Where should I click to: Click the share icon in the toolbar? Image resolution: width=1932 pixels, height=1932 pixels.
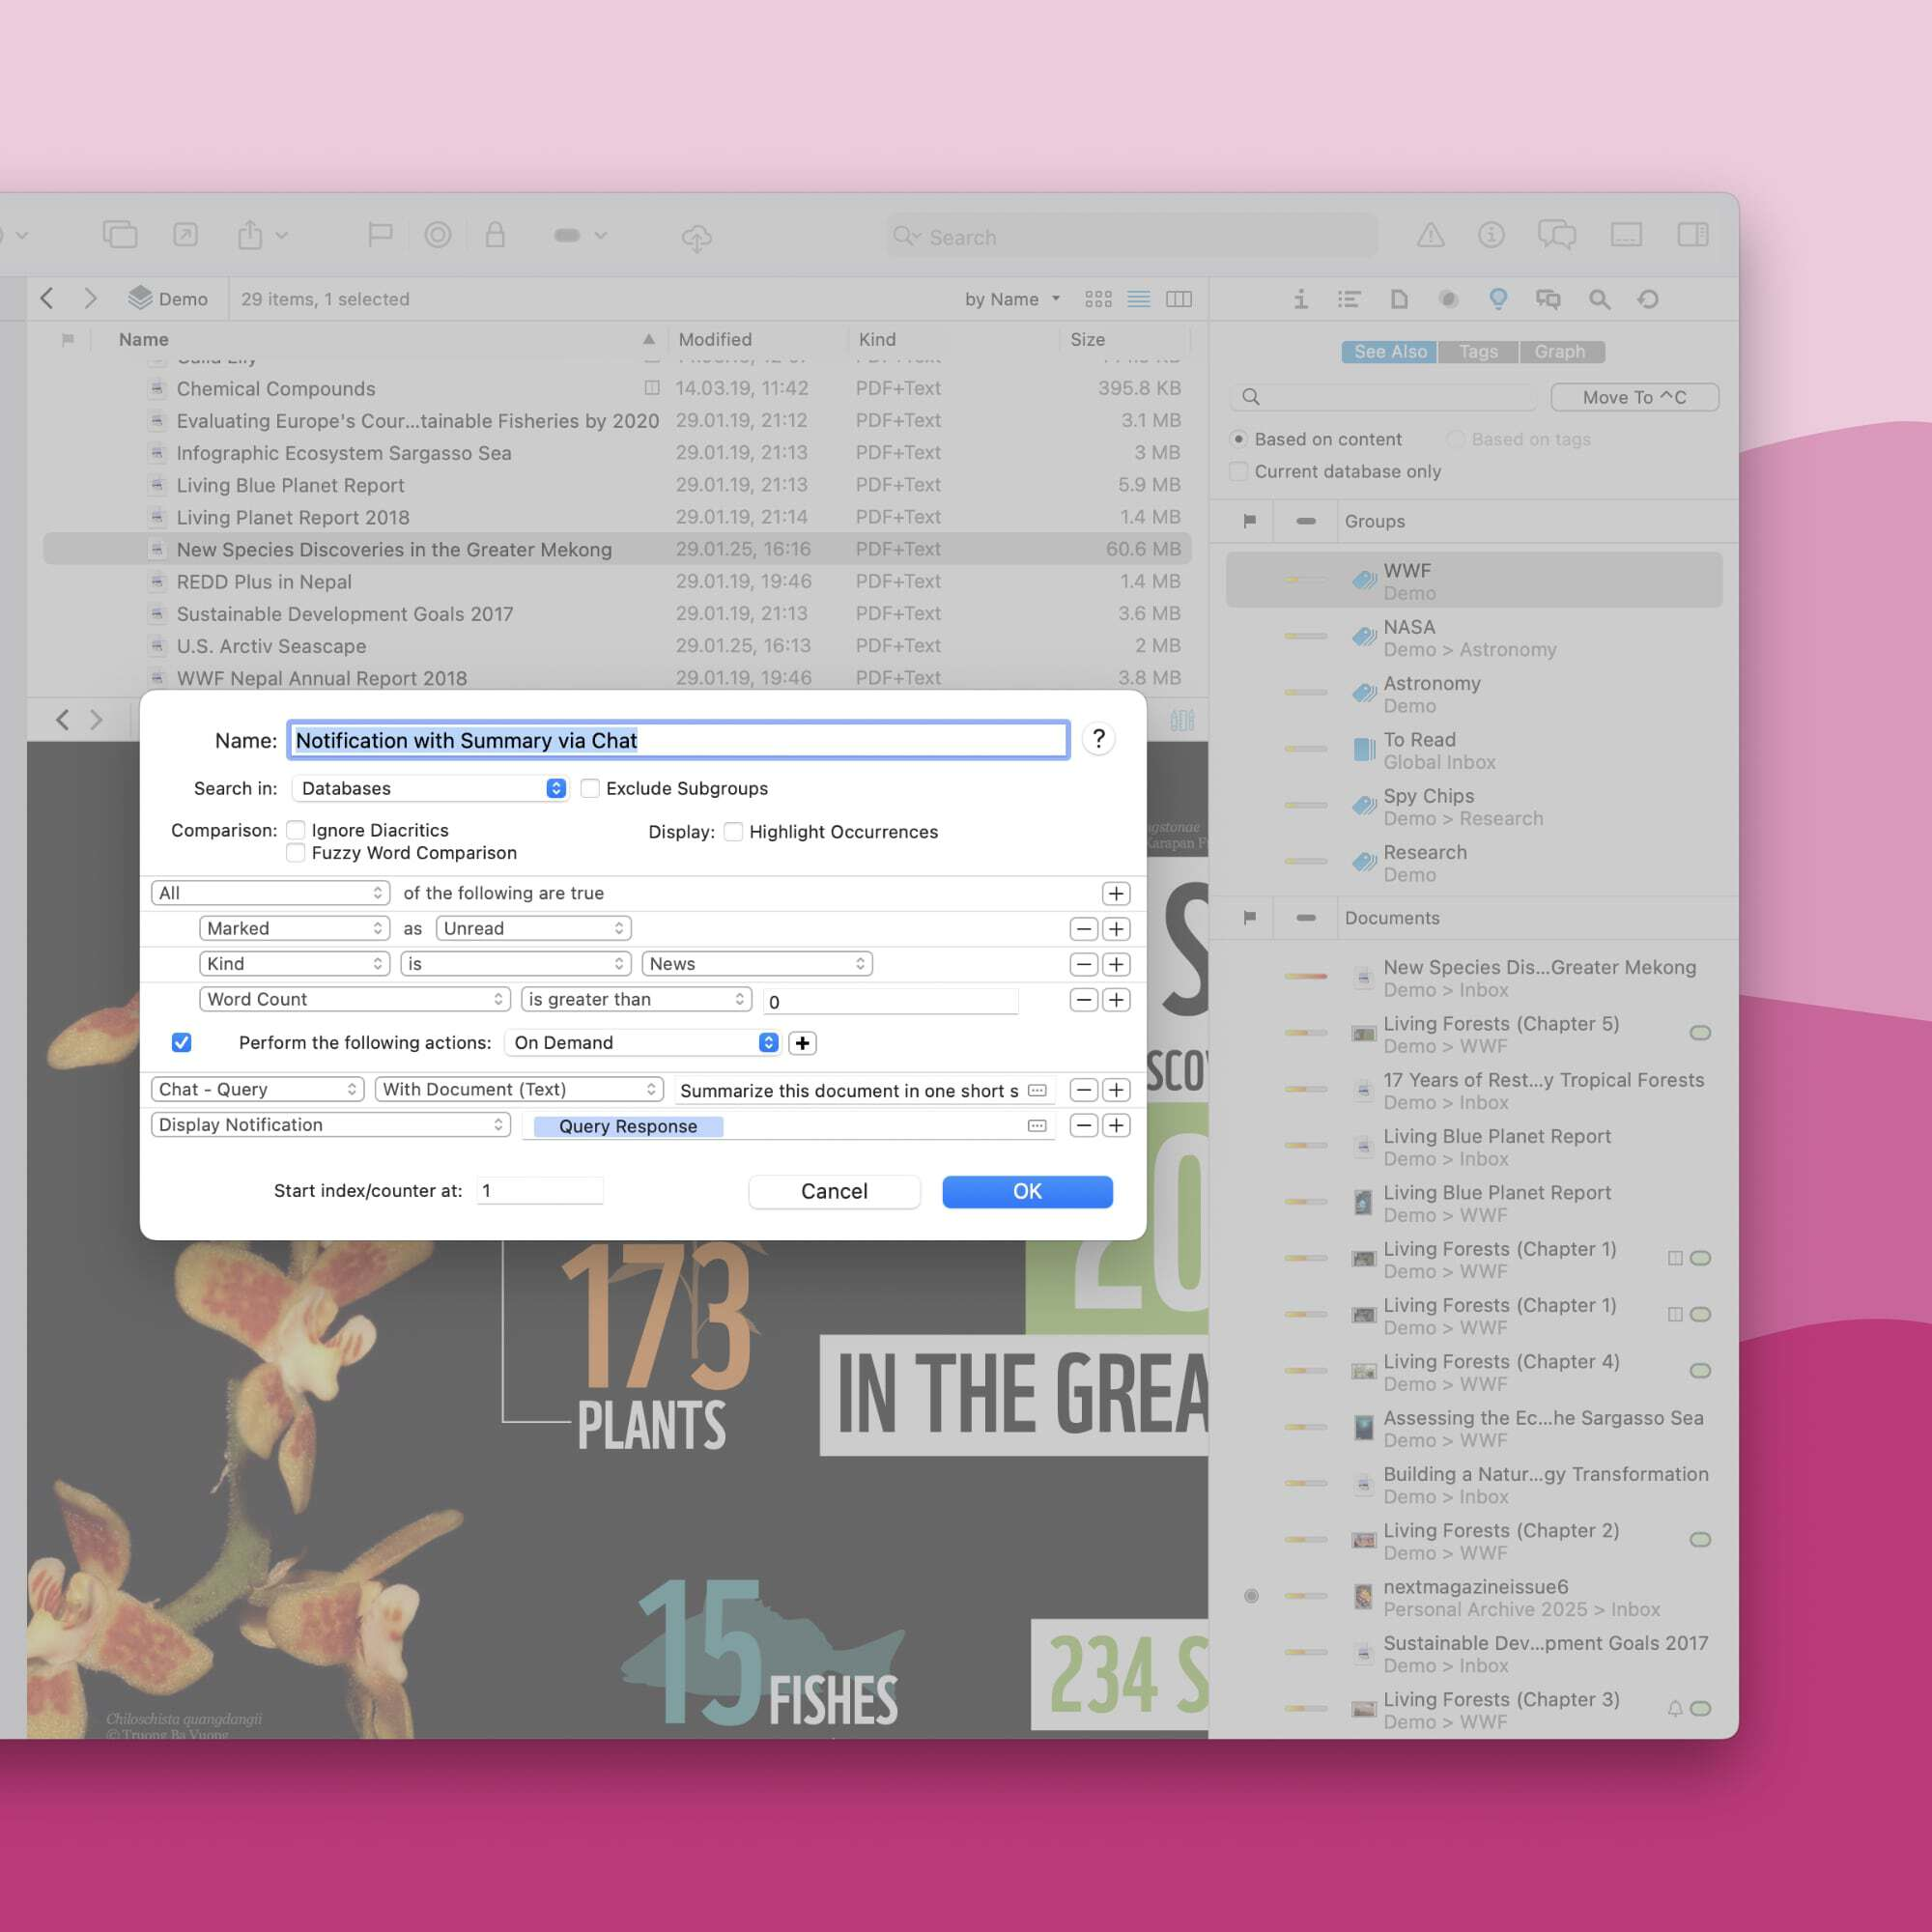[250, 235]
